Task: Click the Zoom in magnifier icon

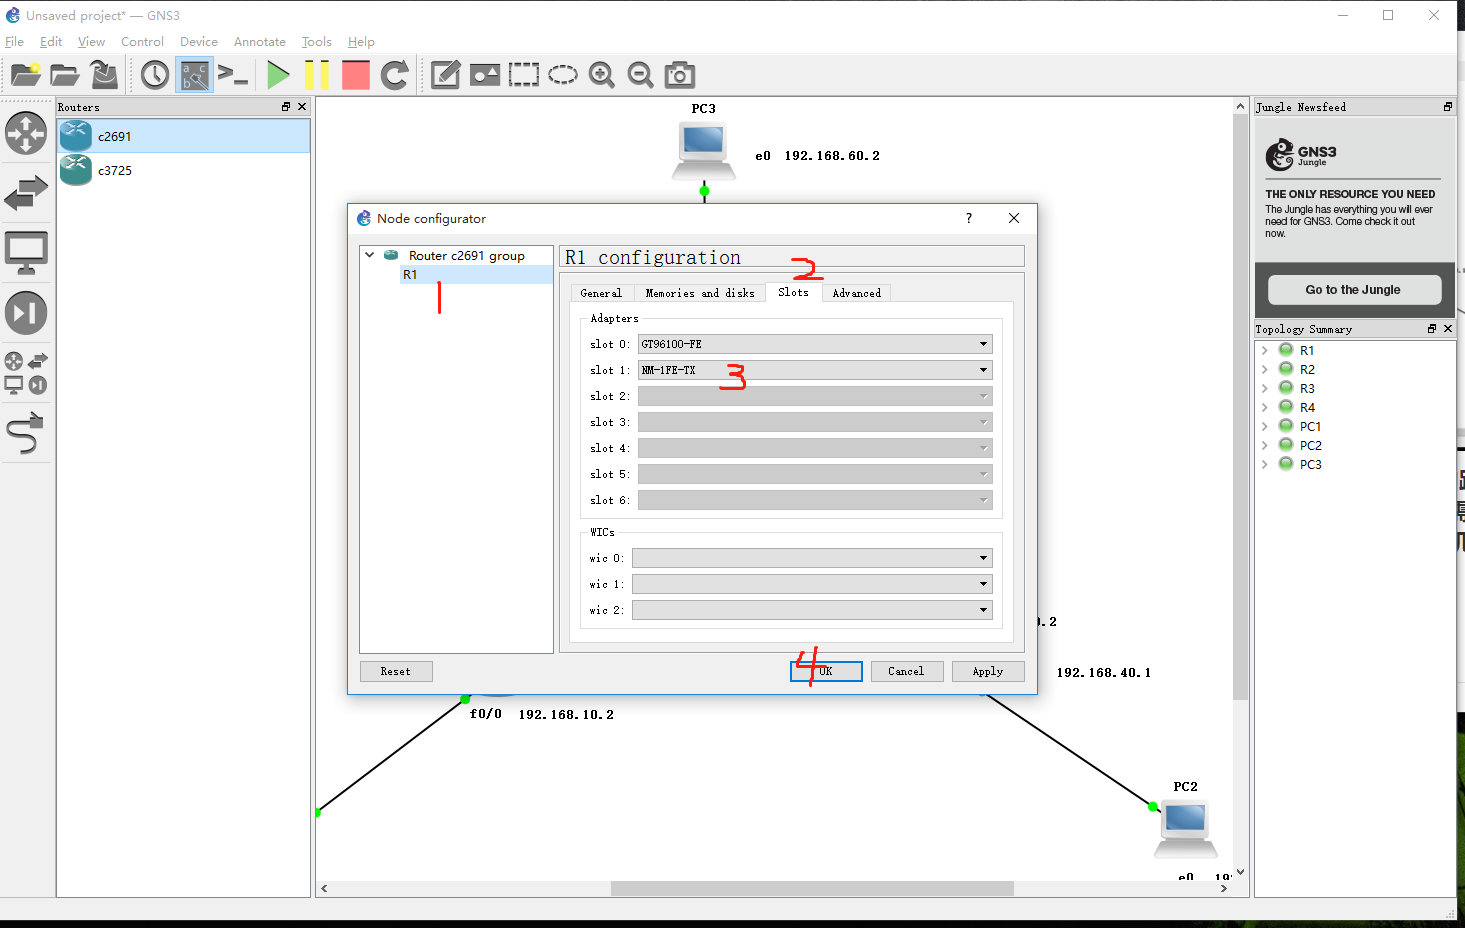Action: (602, 75)
